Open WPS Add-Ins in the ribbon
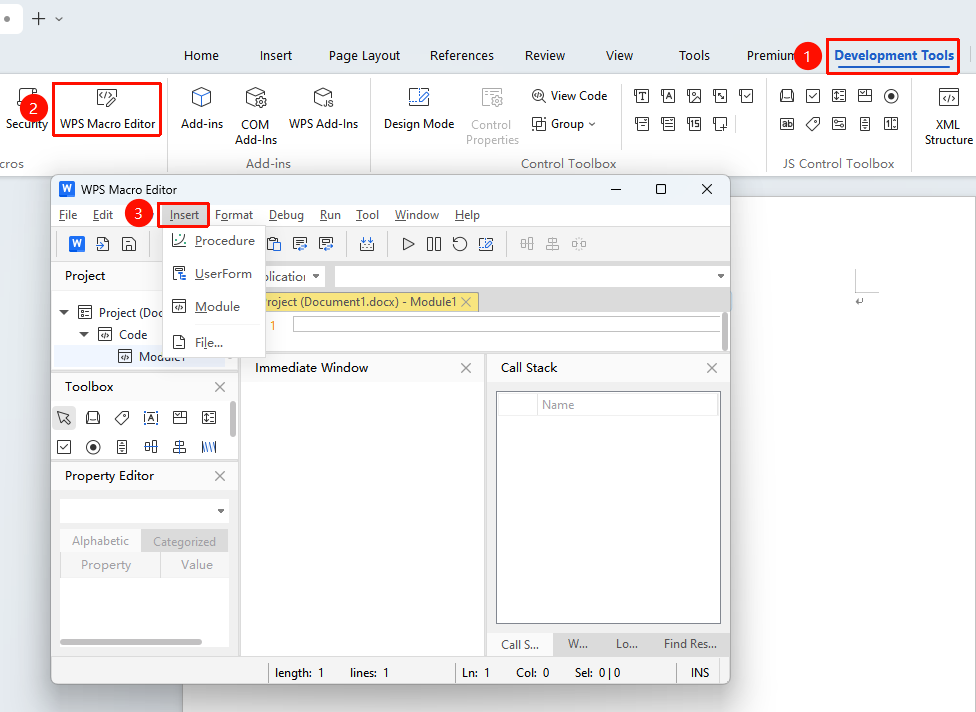Image resolution: width=976 pixels, height=712 pixels. [x=323, y=109]
